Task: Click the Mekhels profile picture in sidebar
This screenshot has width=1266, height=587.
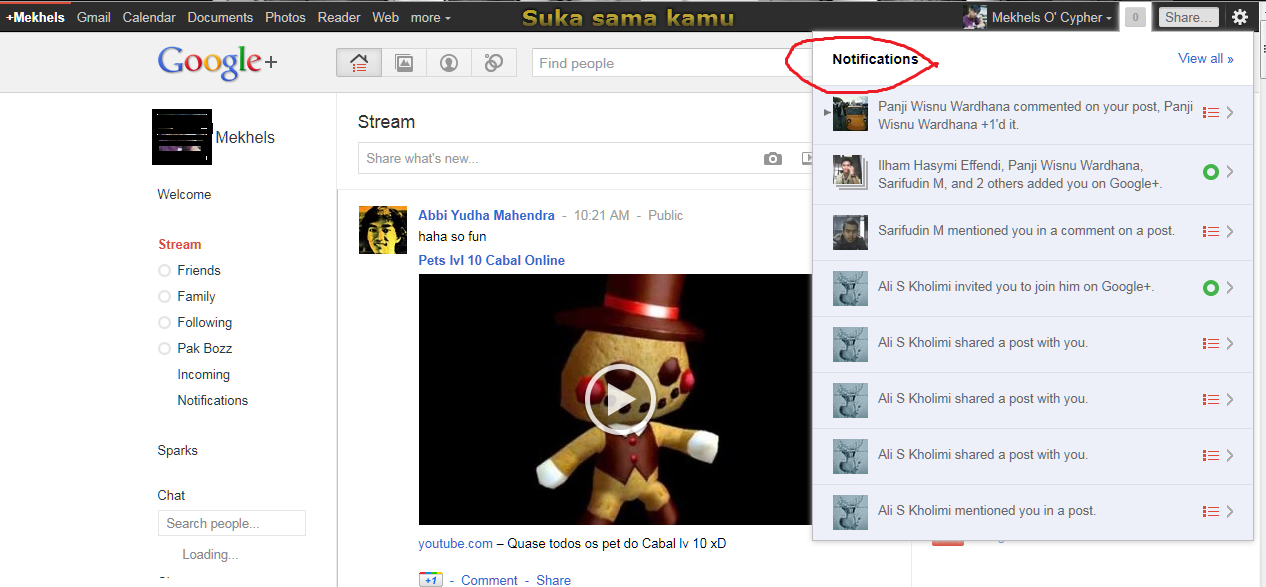Action: tap(182, 137)
